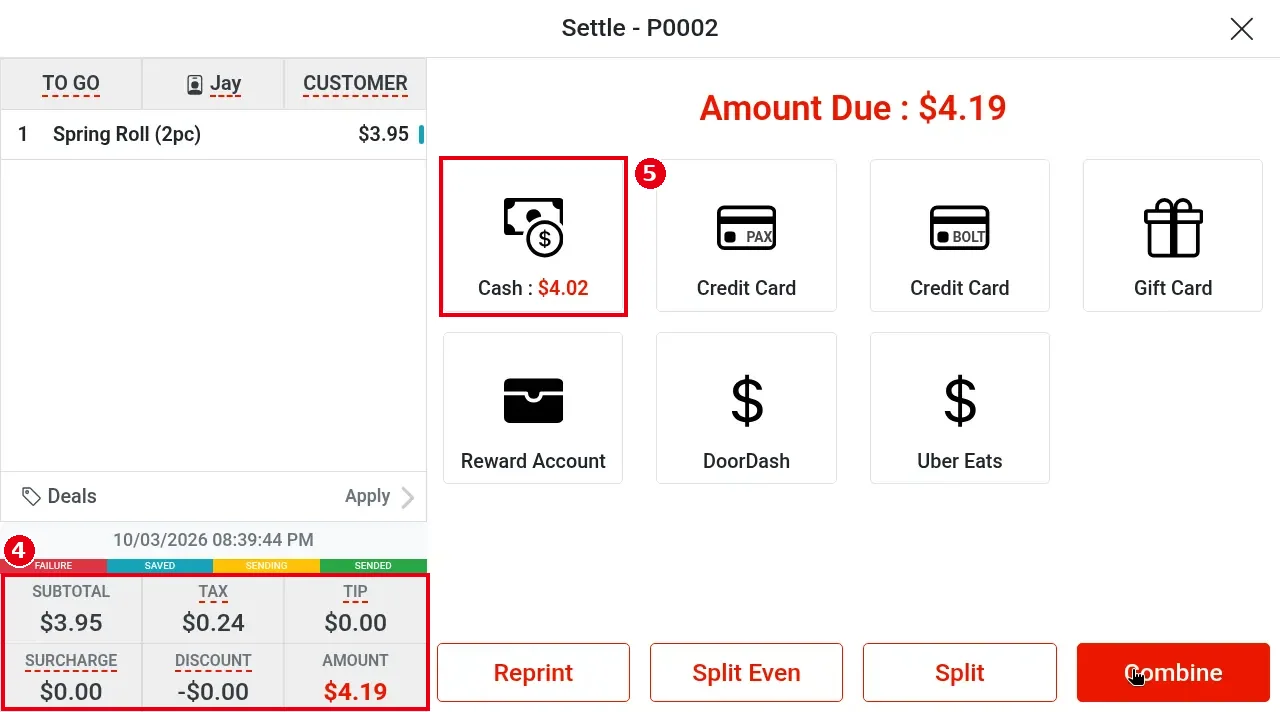
Task: Edit the SURCHARGE value
Action: point(71,677)
